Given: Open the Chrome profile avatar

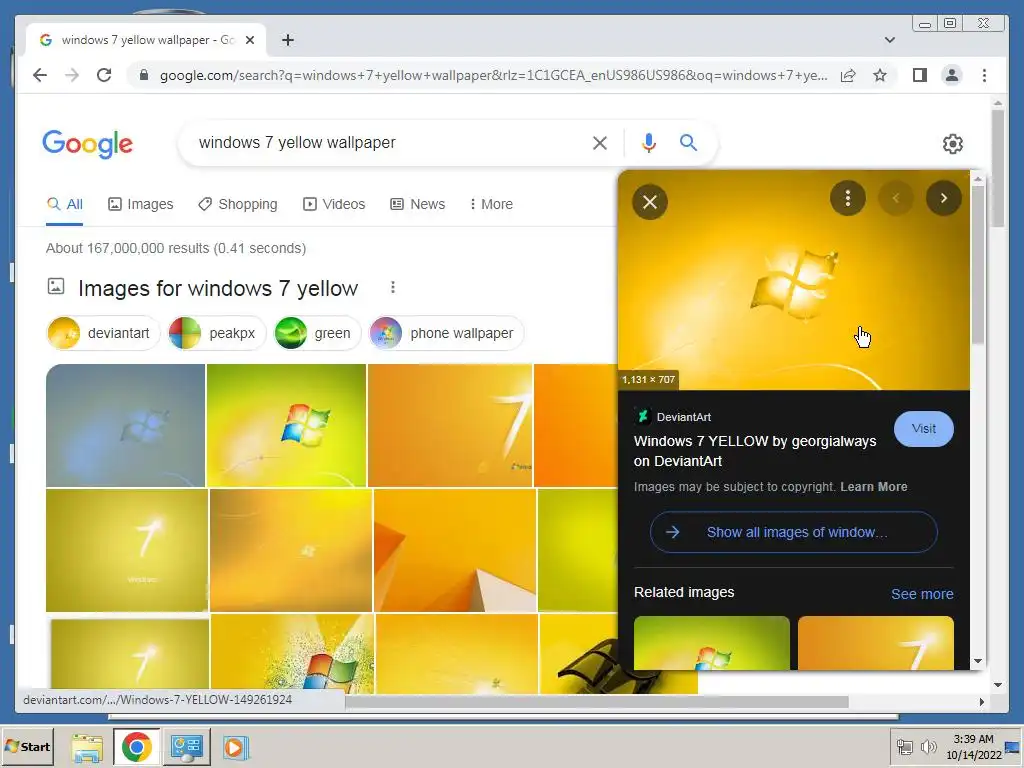Looking at the screenshot, I should click(x=952, y=75).
